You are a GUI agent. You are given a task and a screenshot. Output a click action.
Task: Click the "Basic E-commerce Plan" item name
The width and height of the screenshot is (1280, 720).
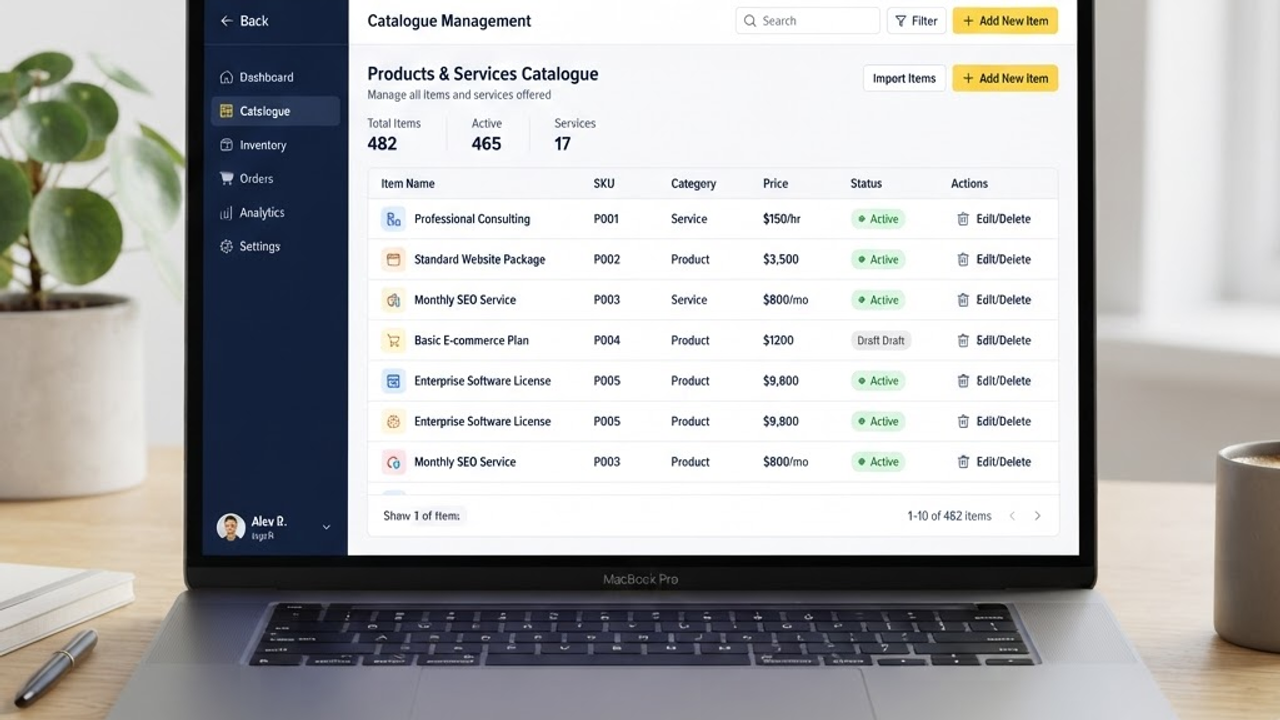coord(471,340)
